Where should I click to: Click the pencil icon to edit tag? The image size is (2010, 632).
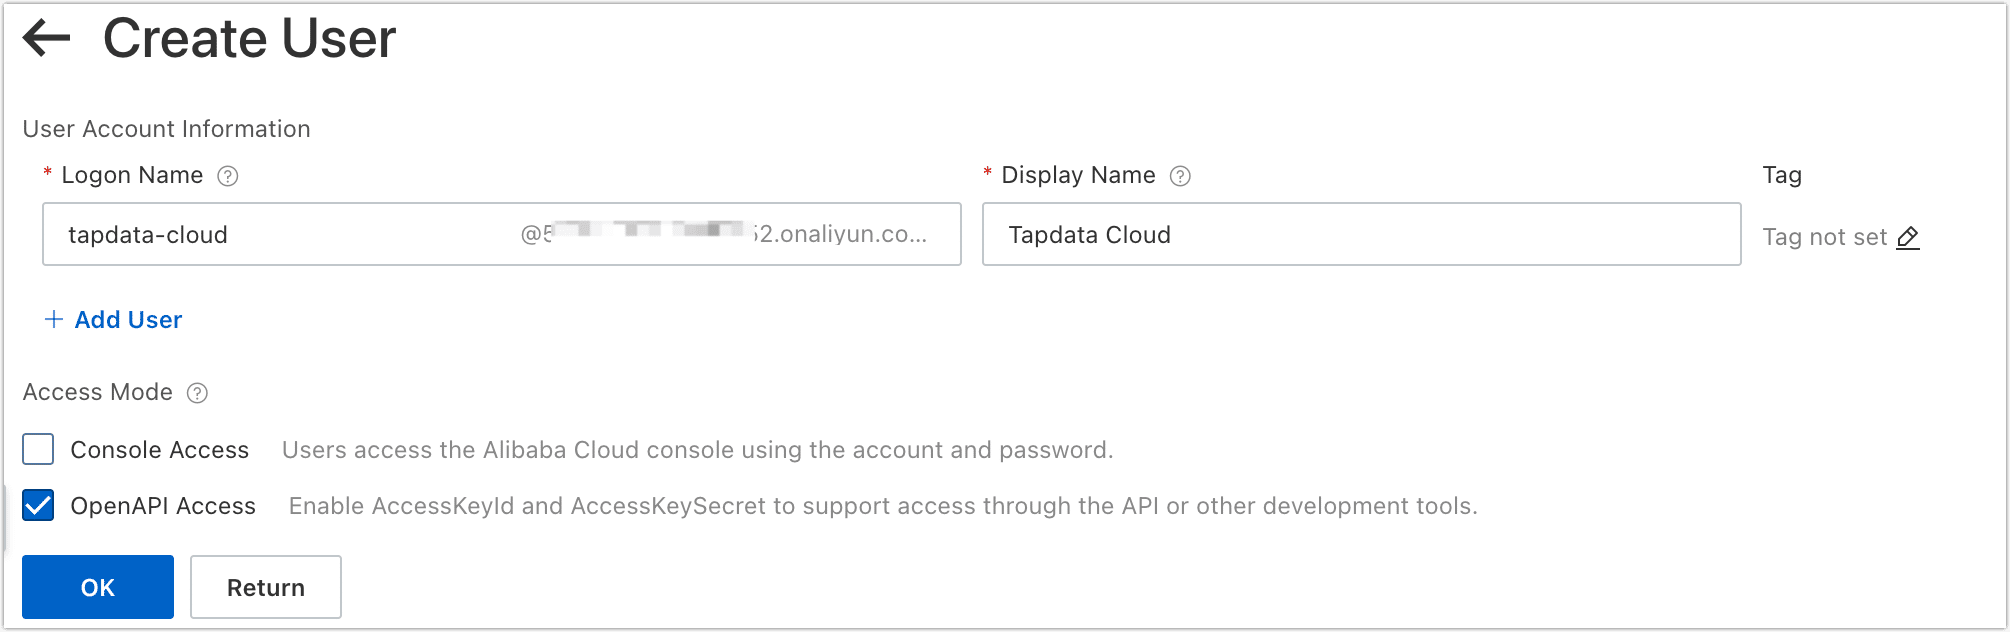pyautogui.click(x=1908, y=237)
